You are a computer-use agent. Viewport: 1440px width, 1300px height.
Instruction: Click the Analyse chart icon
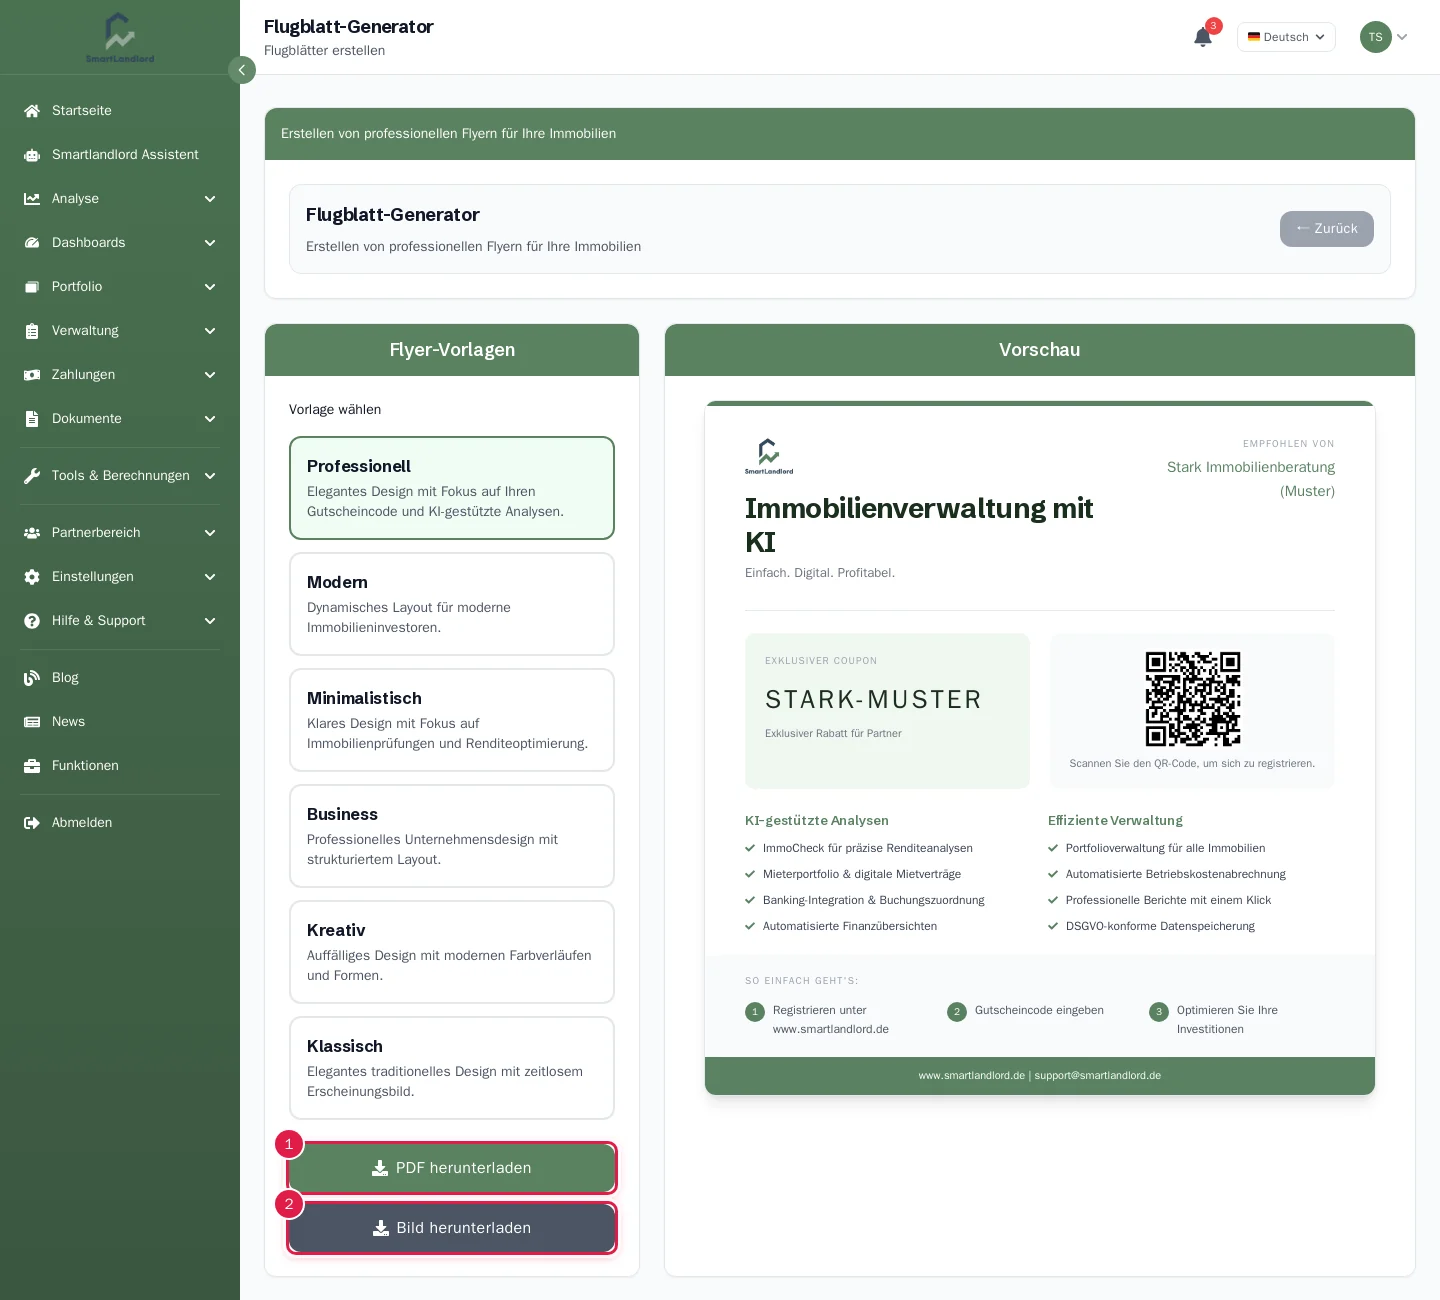(x=32, y=199)
